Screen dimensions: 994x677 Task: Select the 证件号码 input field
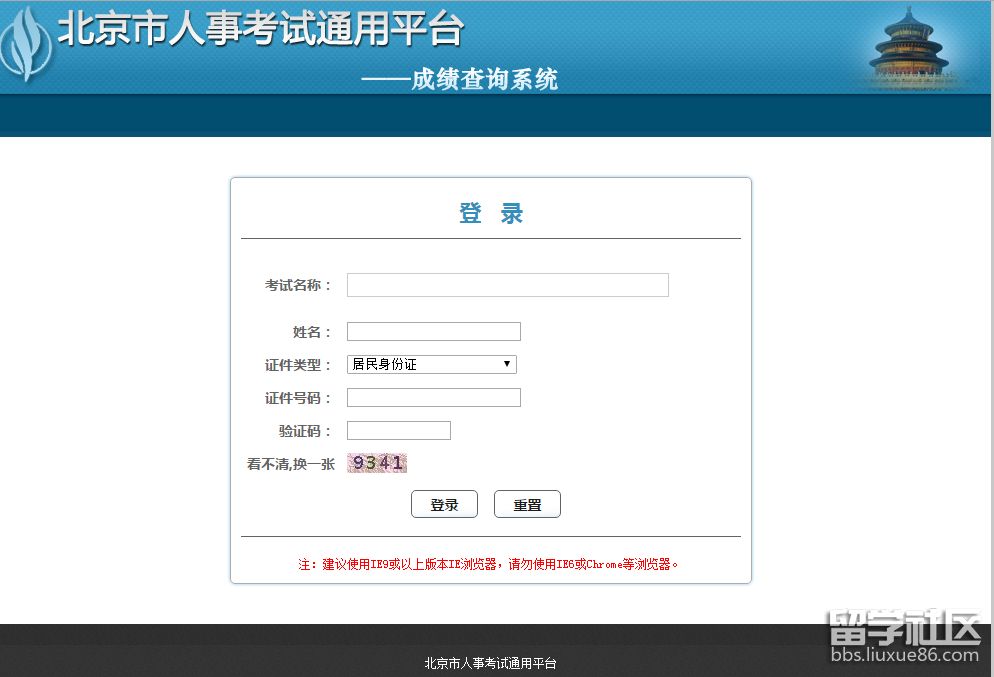pyautogui.click(x=433, y=398)
